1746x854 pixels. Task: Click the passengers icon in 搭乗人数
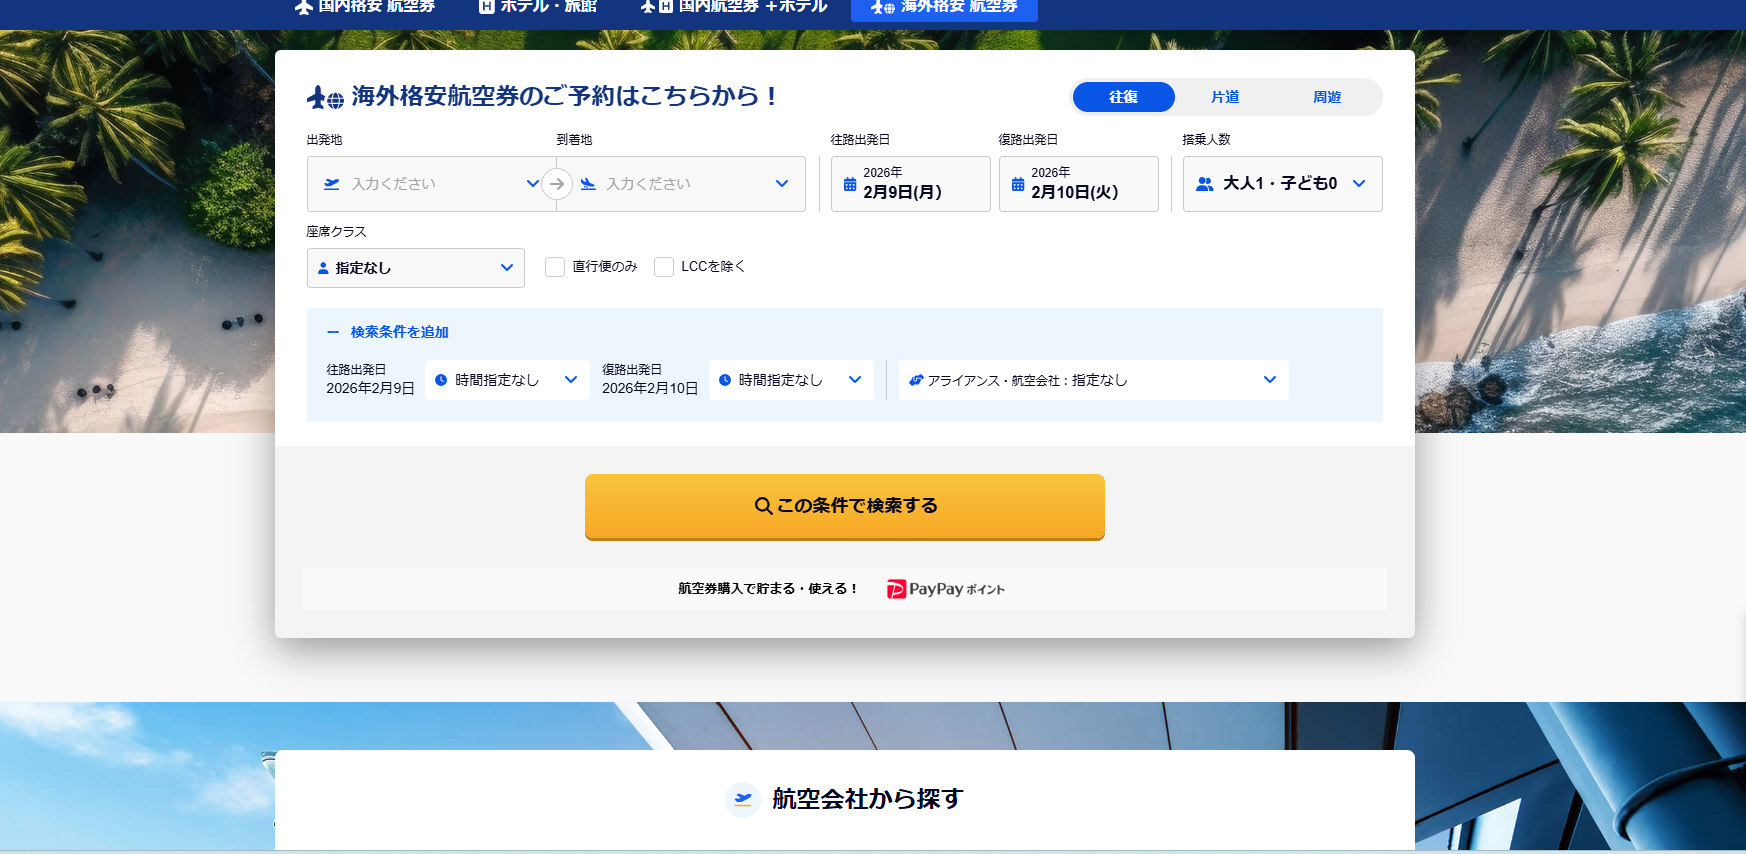(1205, 184)
